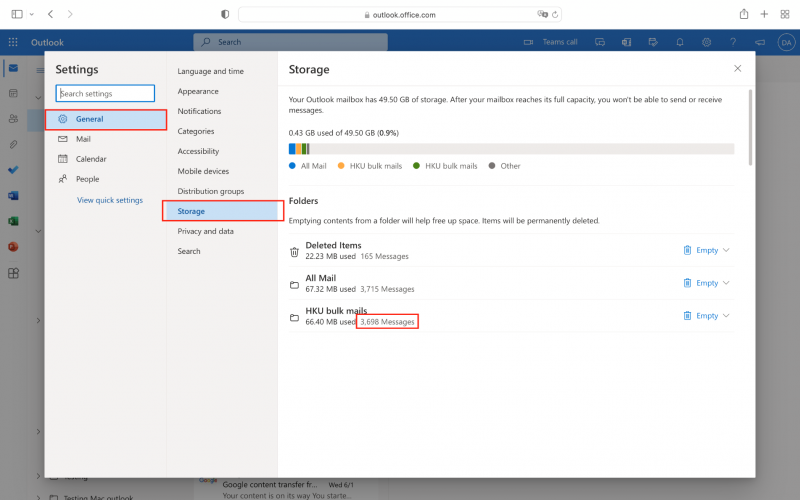Open People app in left rail
800x500 pixels.
pyautogui.click(x=13, y=119)
